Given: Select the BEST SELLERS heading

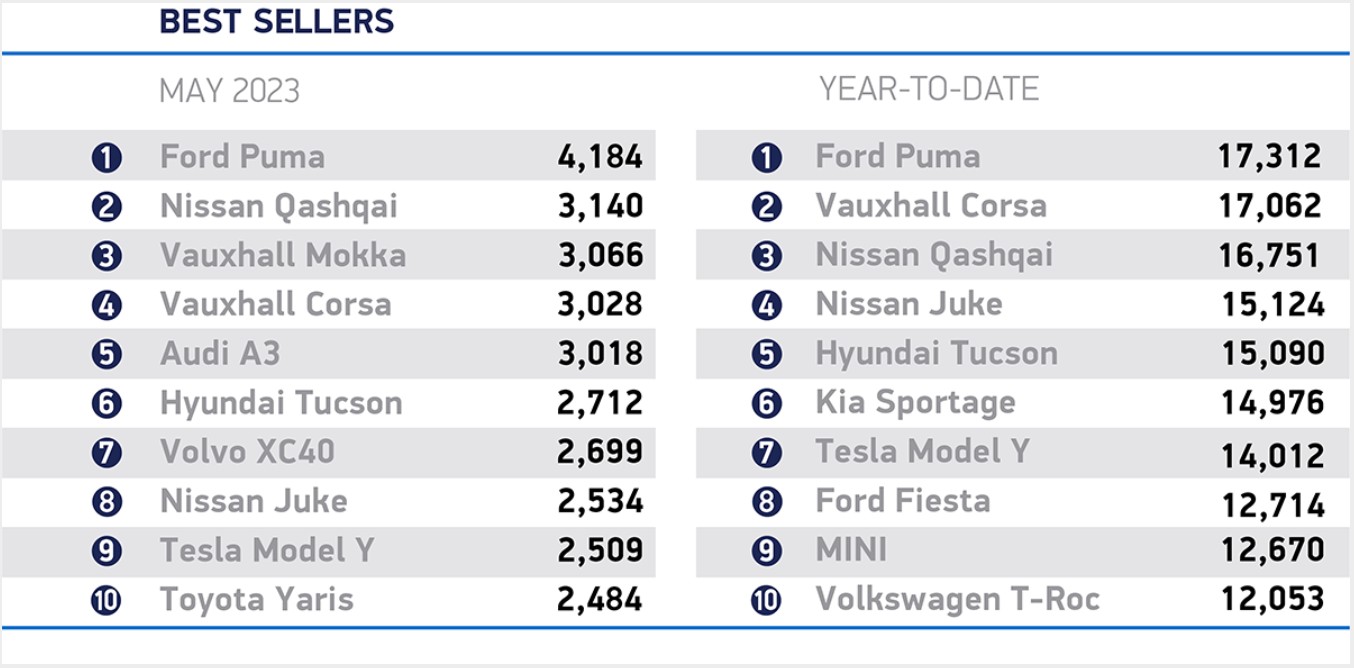Looking at the screenshot, I should [277, 21].
